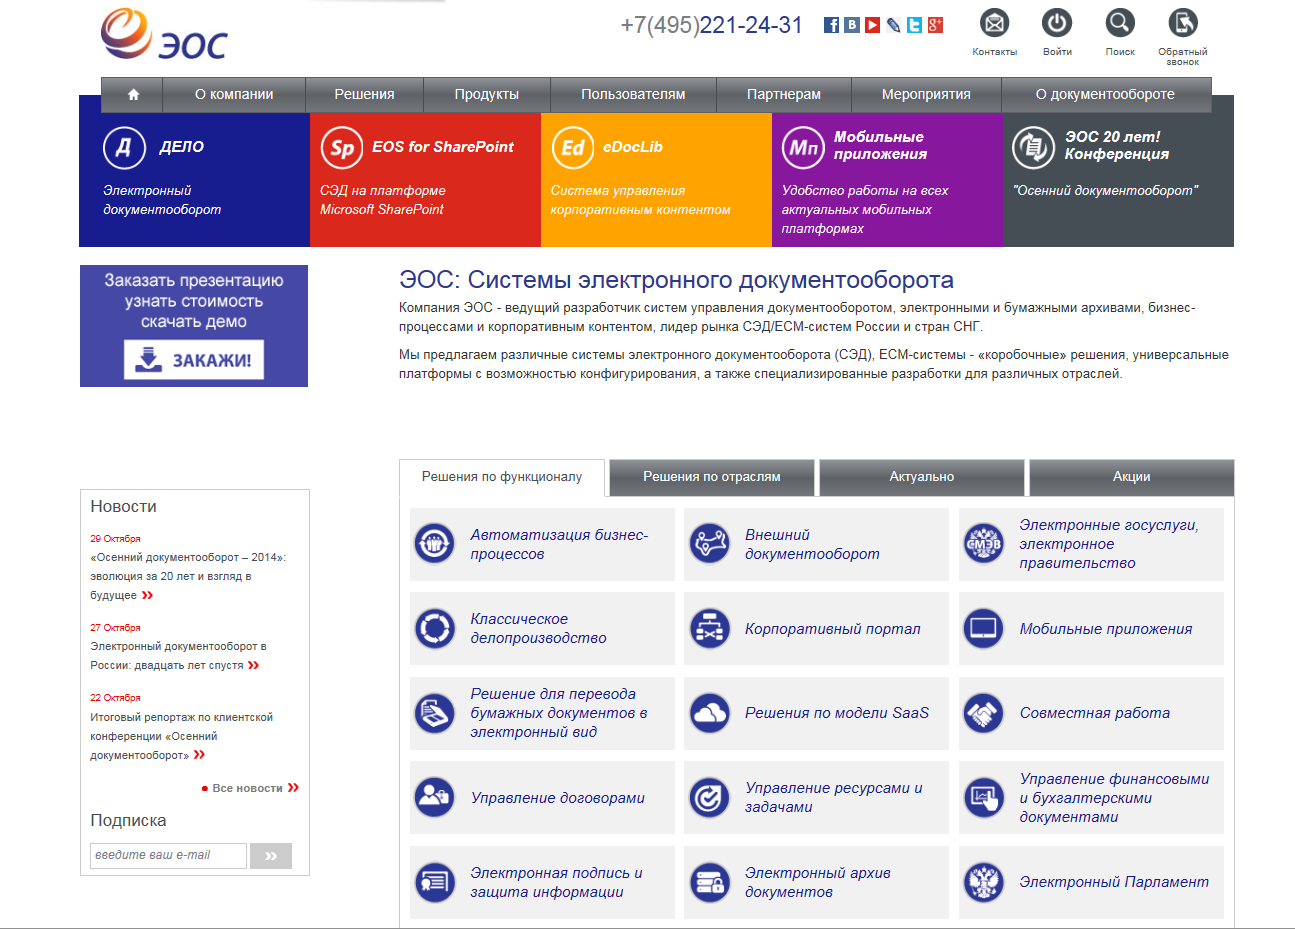1295x929 pixels.
Task: Click the eDocLib banner title
Action: pyautogui.click(x=633, y=147)
